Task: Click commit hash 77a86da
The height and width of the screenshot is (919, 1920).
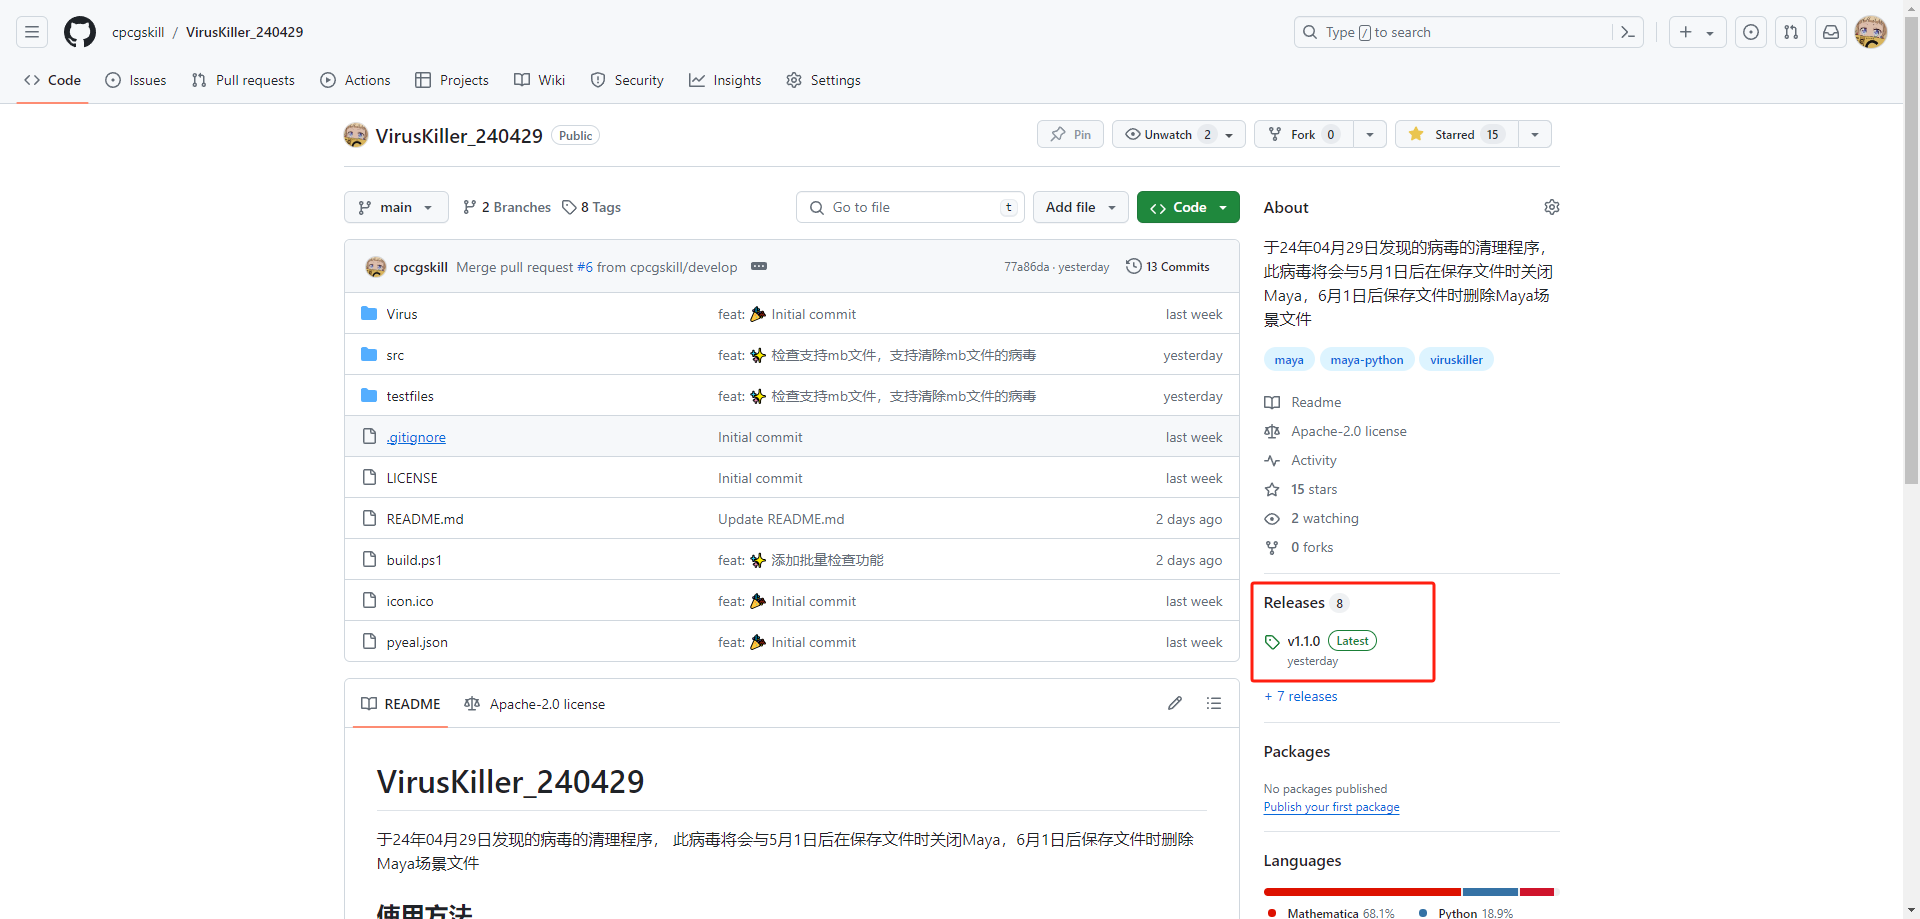Action: pyautogui.click(x=1026, y=267)
